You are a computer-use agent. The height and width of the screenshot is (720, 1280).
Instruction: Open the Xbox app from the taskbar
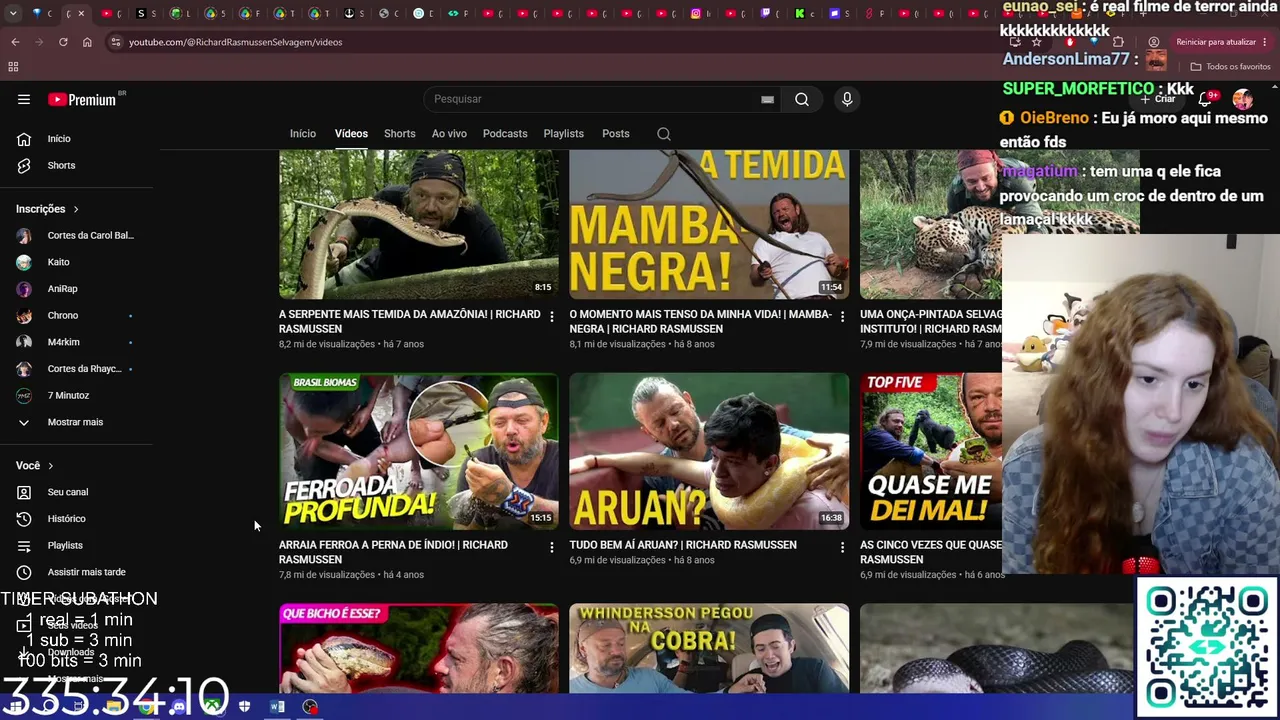coord(213,707)
